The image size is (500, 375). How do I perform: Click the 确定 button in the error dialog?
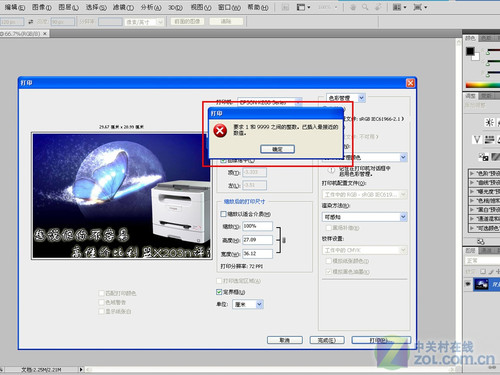click(277, 149)
